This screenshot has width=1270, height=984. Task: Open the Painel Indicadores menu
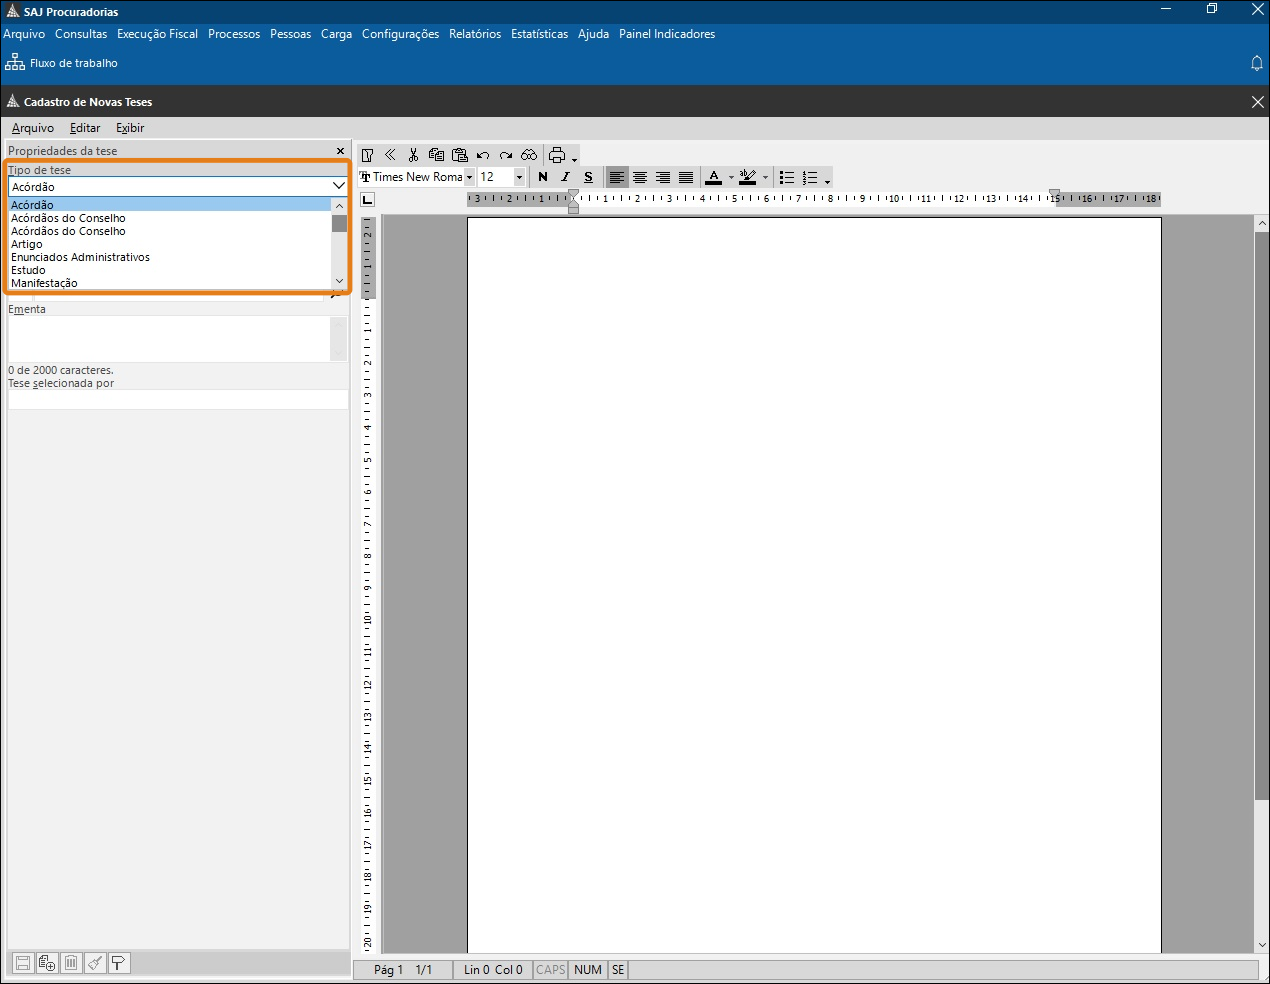pos(667,34)
